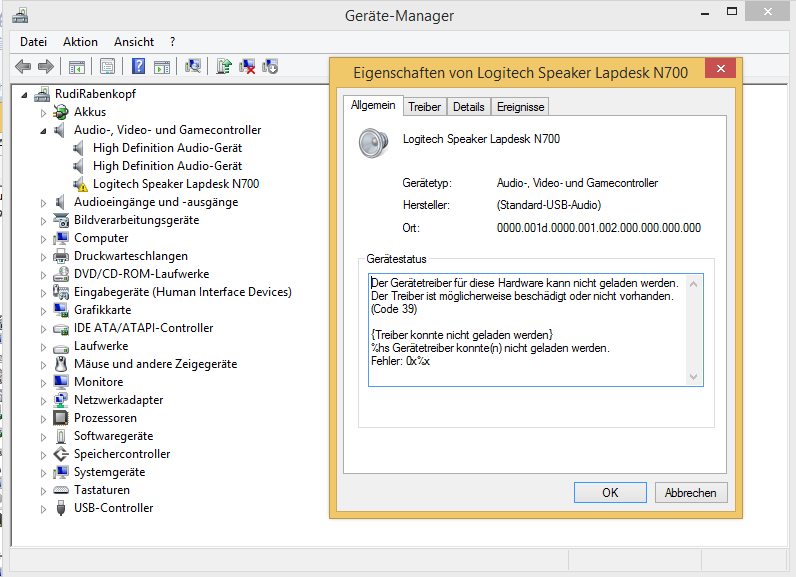The image size is (796, 577).
Task: Switch to the Ereignisse tab
Action: [x=520, y=107]
